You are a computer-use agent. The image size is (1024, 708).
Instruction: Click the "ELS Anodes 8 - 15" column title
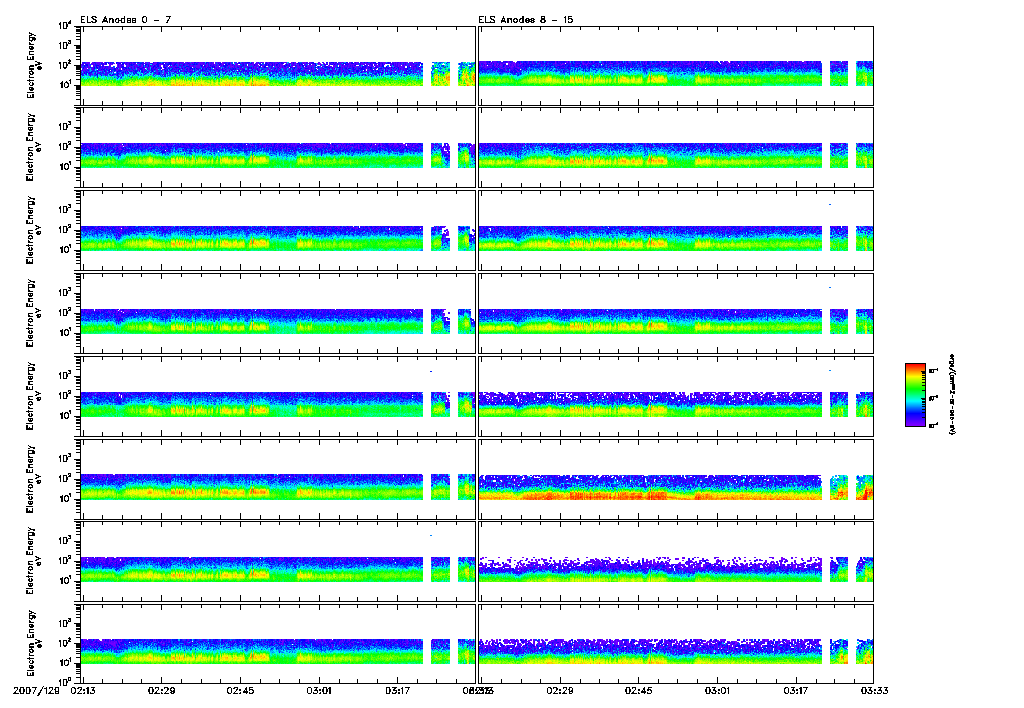(526, 20)
